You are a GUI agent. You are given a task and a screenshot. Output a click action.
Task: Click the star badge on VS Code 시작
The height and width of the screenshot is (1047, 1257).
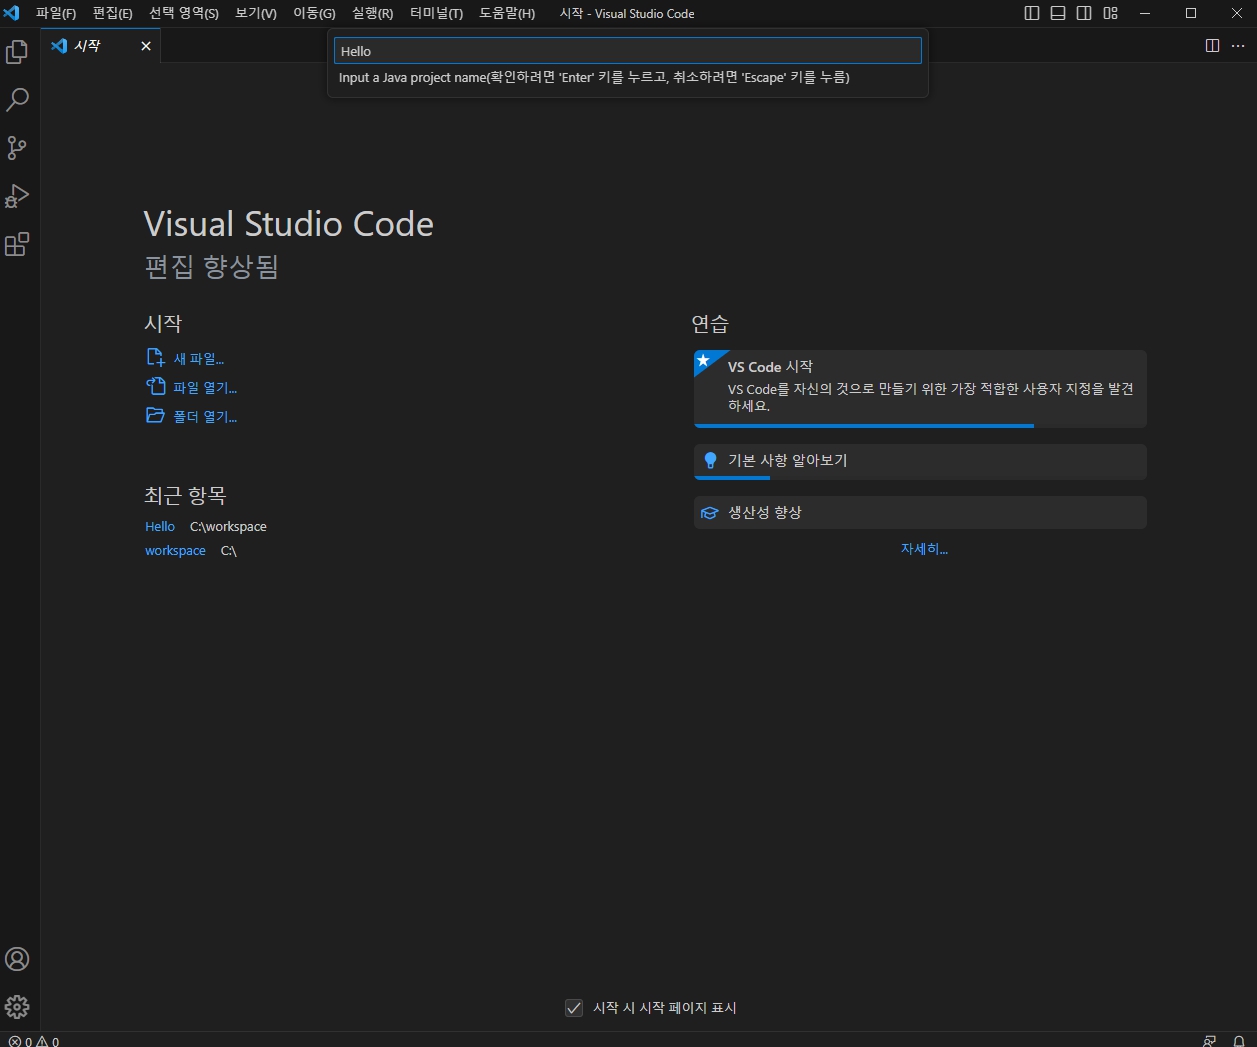click(x=704, y=360)
